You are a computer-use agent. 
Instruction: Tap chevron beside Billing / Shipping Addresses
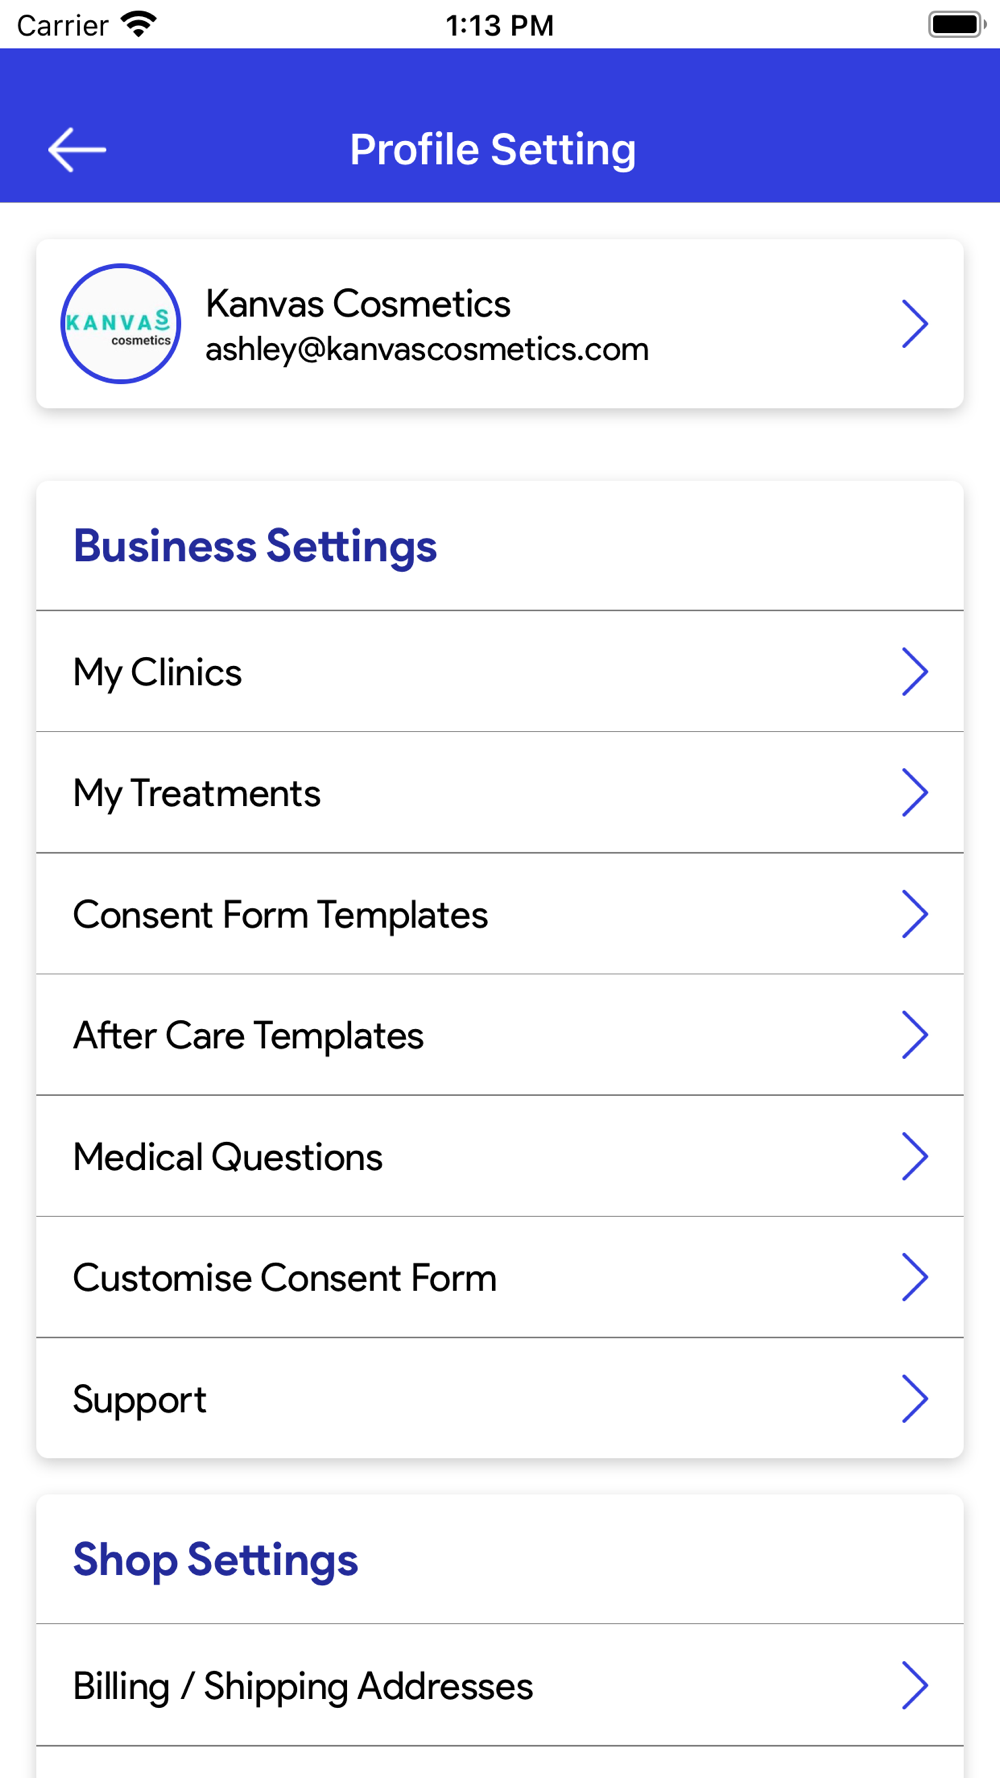pos(915,1685)
